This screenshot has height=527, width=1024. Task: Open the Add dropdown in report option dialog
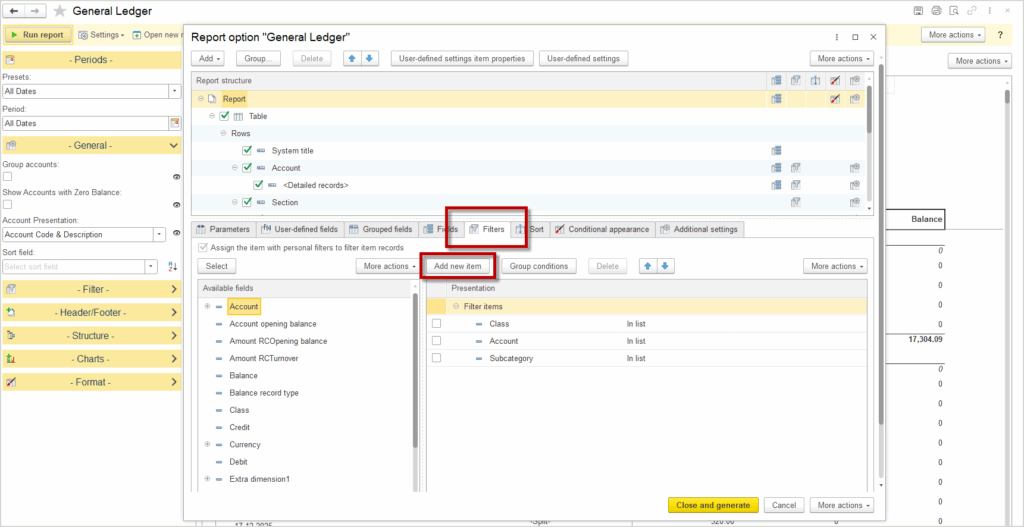pos(204,59)
